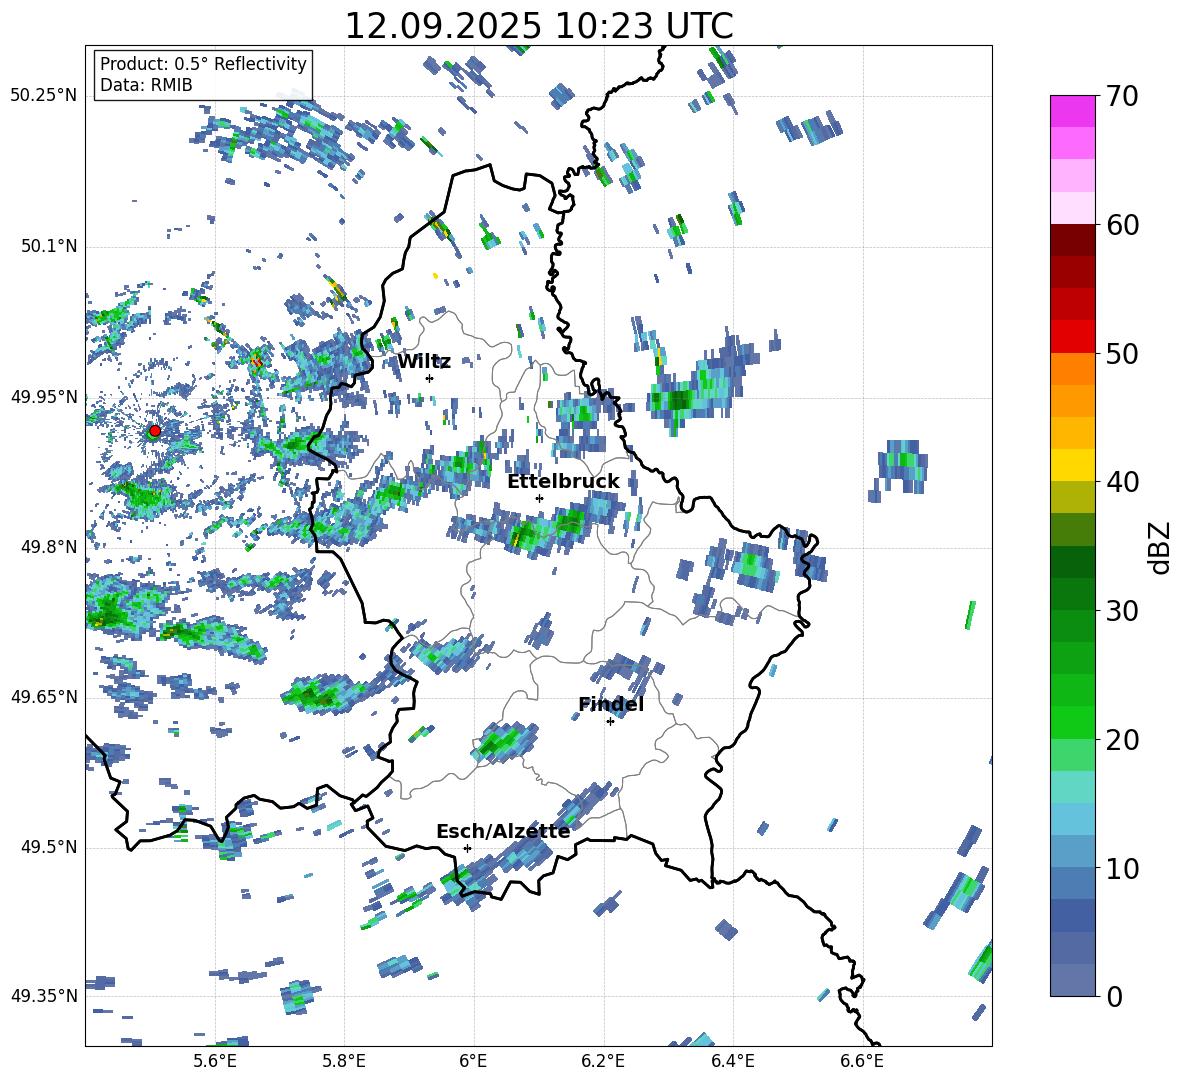1184x1081 pixels.
Task: Click the 6.2°E longitude label
Action: pyautogui.click(x=603, y=1061)
